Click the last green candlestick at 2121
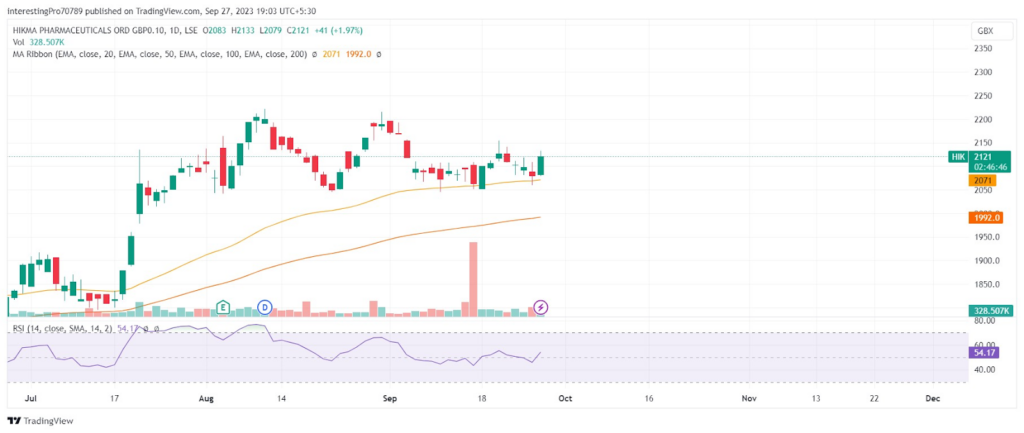Screen dimensions: 1024x433 [x=541, y=163]
